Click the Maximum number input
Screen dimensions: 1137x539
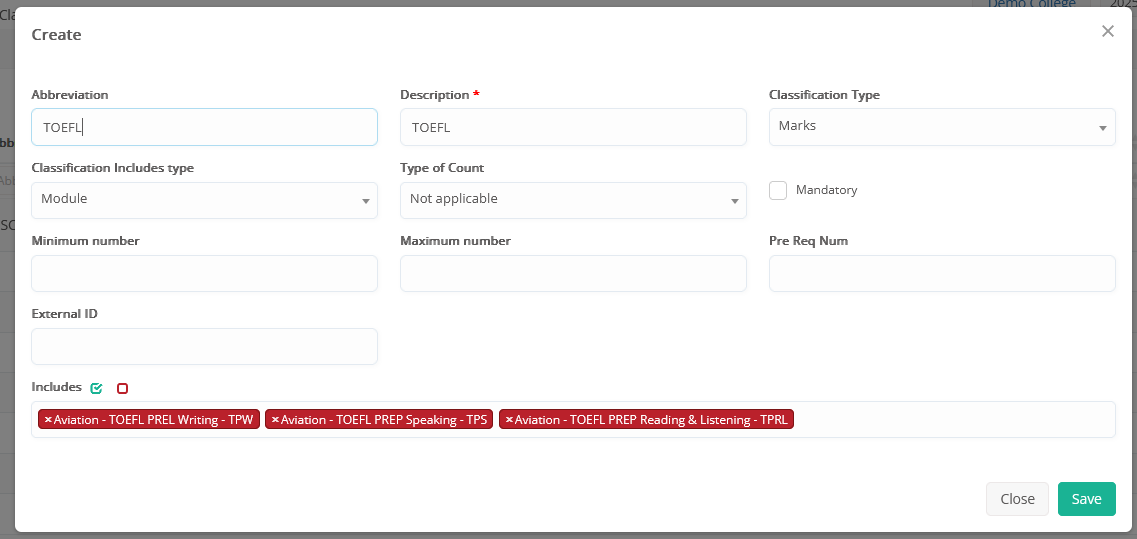pyautogui.click(x=572, y=273)
